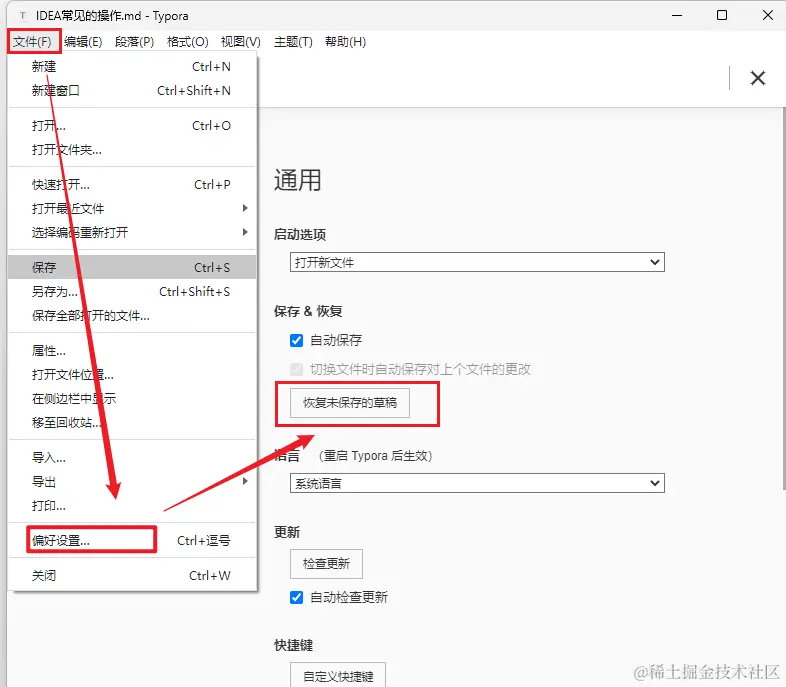786x687 pixels.
Task: Open the 语言 dropdown showing 系统语言
Action: tap(477, 483)
